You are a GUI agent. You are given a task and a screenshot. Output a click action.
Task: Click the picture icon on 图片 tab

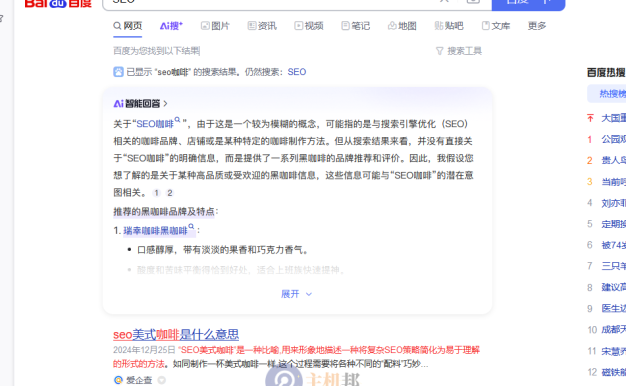[x=205, y=26]
